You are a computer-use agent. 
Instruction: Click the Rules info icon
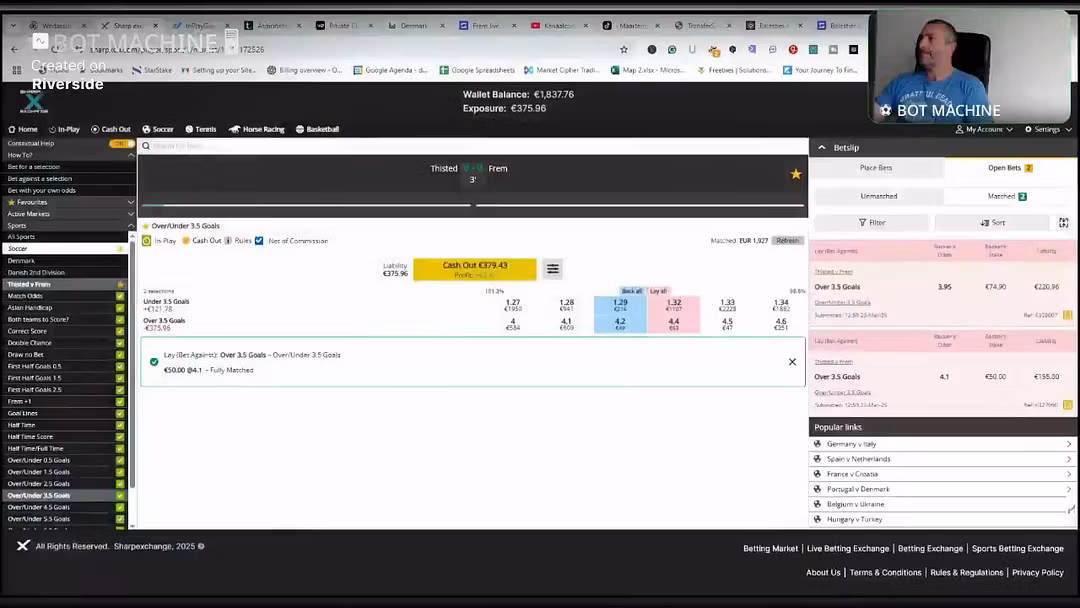click(228, 241)
